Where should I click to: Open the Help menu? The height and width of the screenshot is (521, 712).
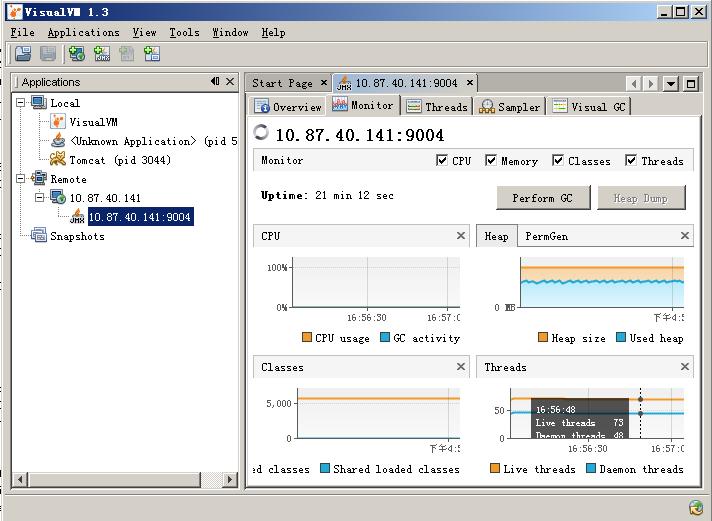(x=273, y=33)
